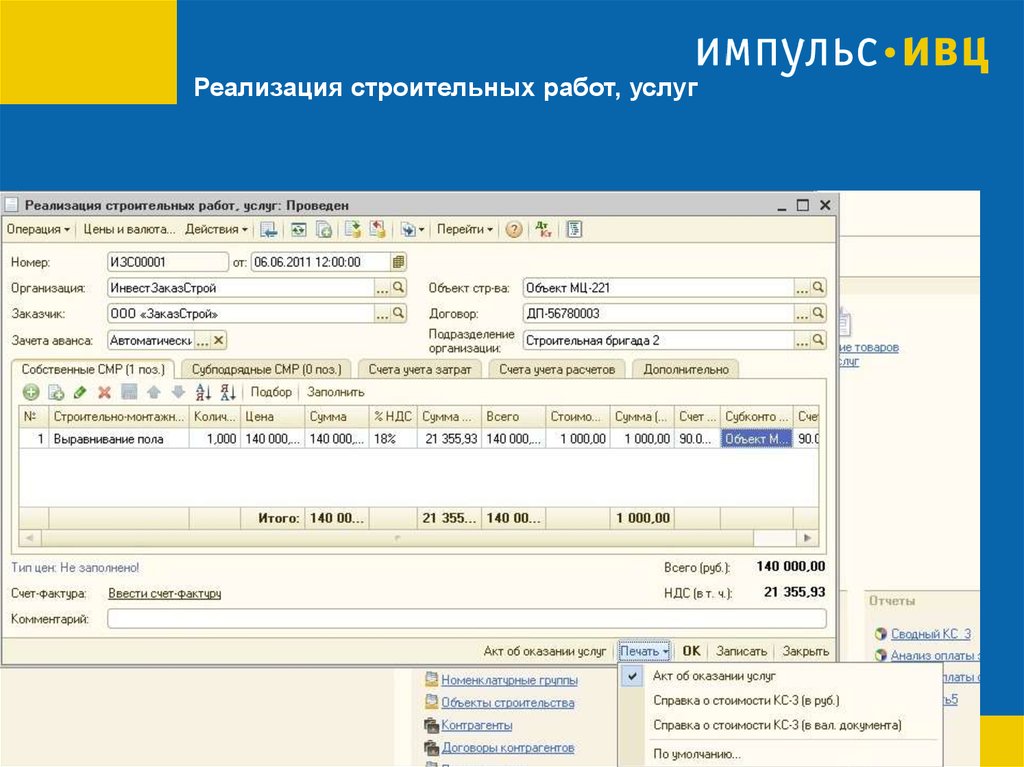
Task: Expand the Печать dropdown button
Action: pos(644,651)
